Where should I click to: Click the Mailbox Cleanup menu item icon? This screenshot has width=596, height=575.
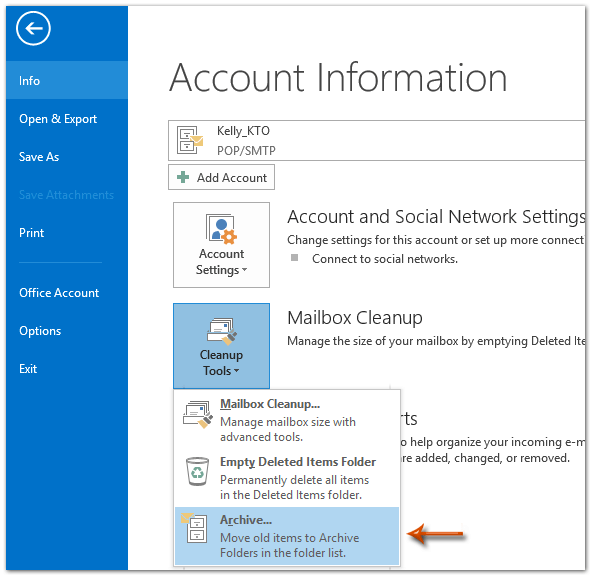pyautogui.click(x=197, y=414)
